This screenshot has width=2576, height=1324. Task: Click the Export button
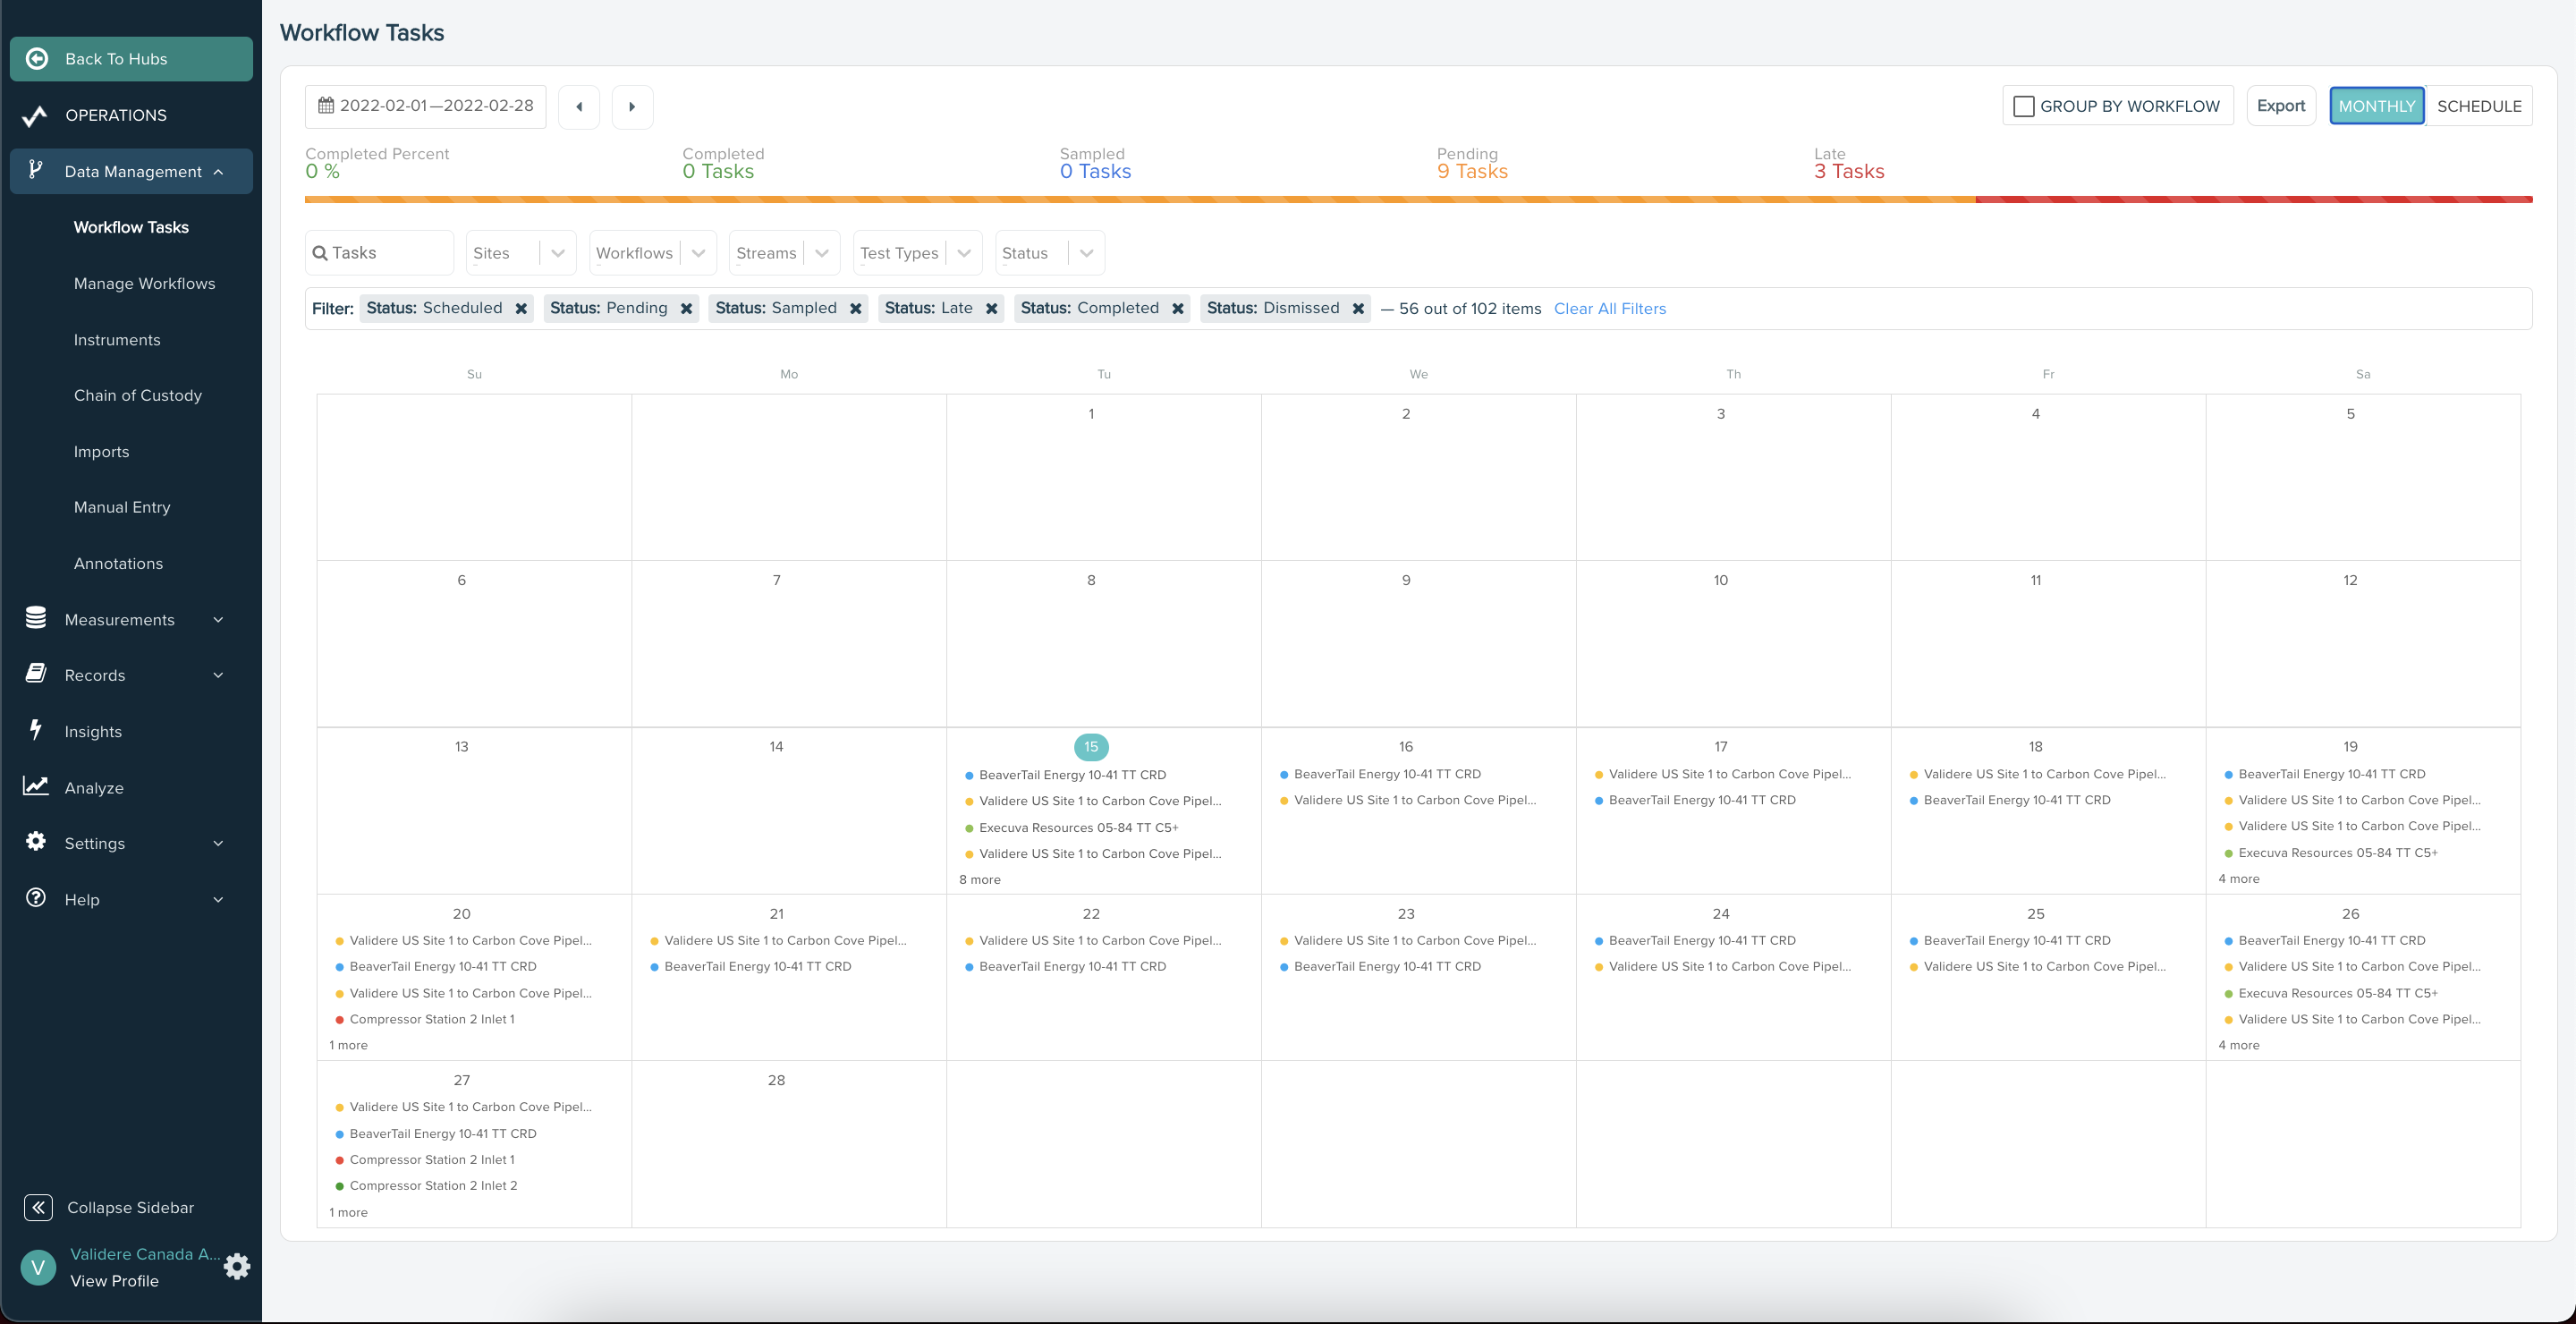(x=2280, y=106)
